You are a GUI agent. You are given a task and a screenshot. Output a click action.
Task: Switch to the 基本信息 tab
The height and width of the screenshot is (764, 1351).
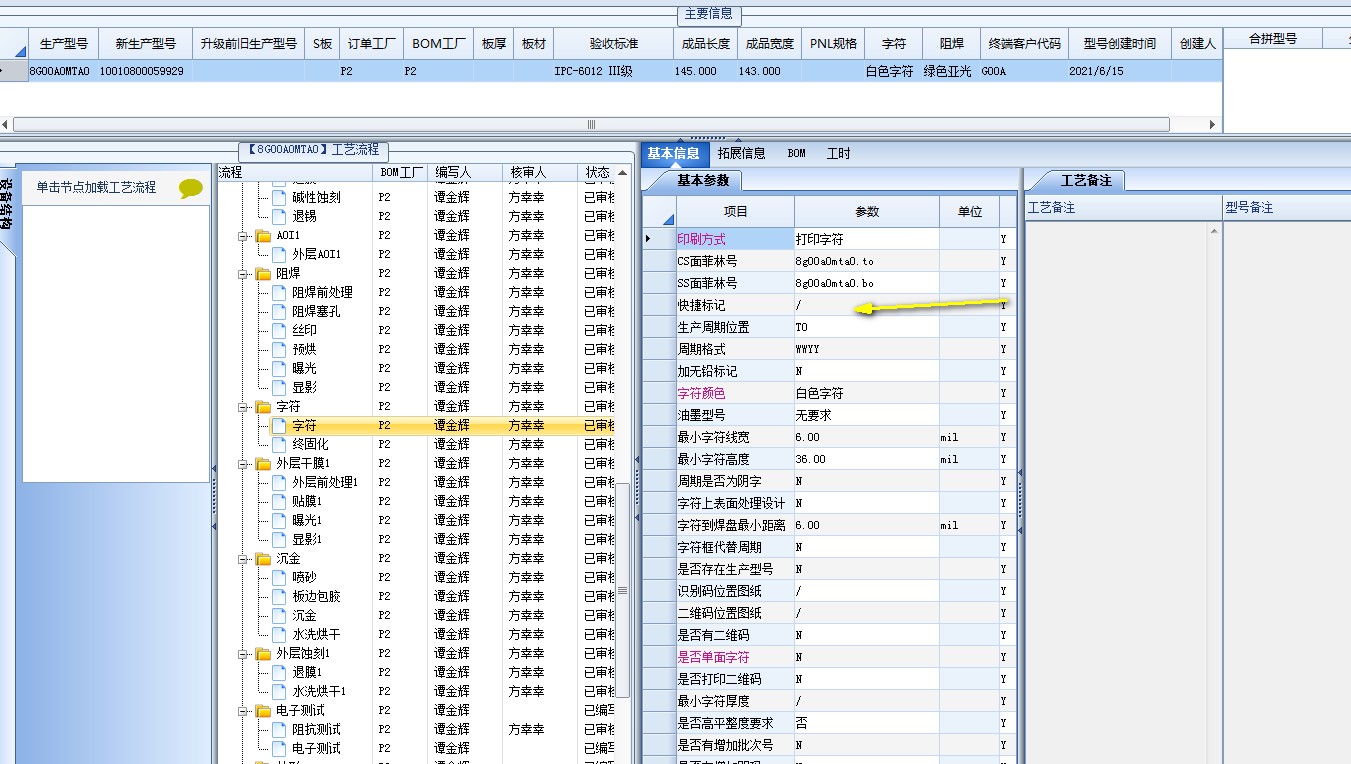tap(673, 153)
